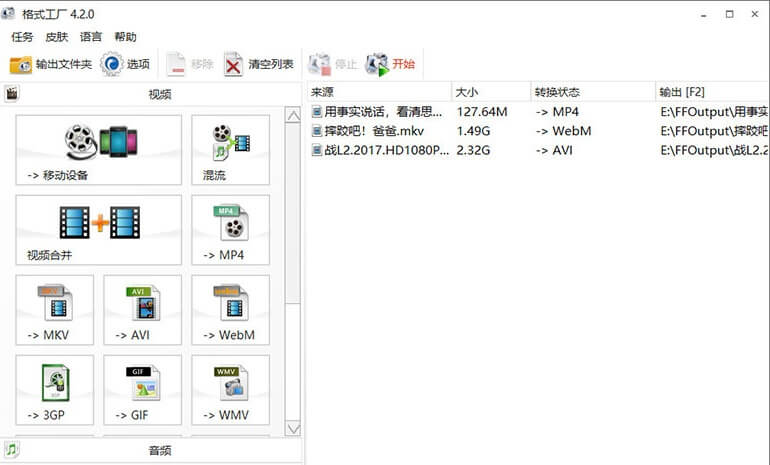The image size is (770, 465).
Task: Choose the -> MP4 conversion tile
Action: coord(230,230)
